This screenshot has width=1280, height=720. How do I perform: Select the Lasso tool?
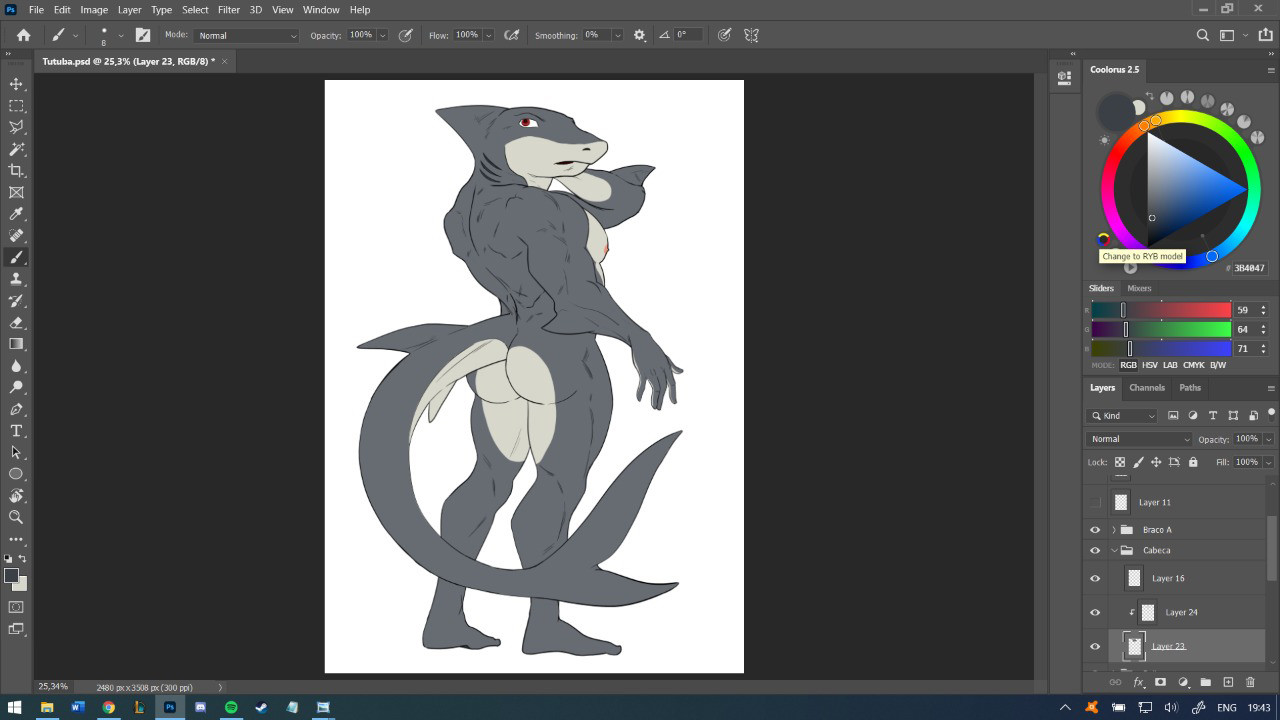[16, 127]
